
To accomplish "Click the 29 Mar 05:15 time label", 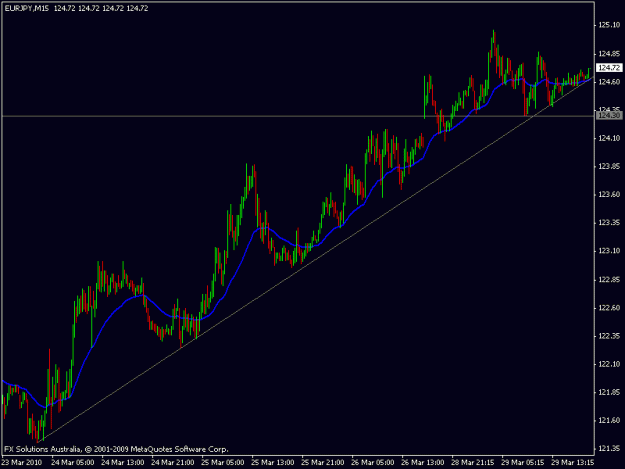I will coord(522,463).
